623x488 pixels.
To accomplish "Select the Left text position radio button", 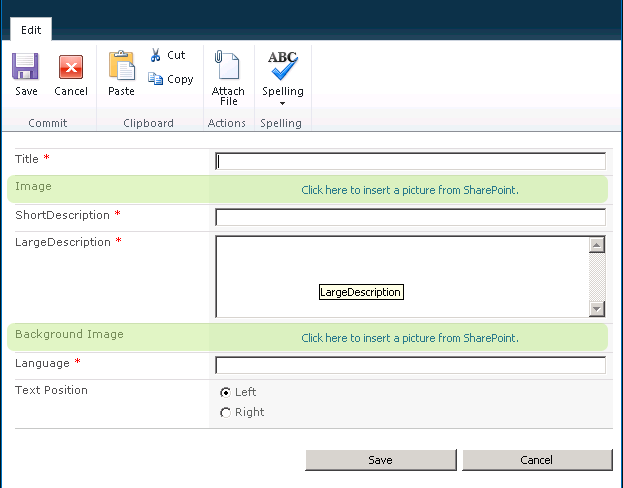I will coord(225,392).
